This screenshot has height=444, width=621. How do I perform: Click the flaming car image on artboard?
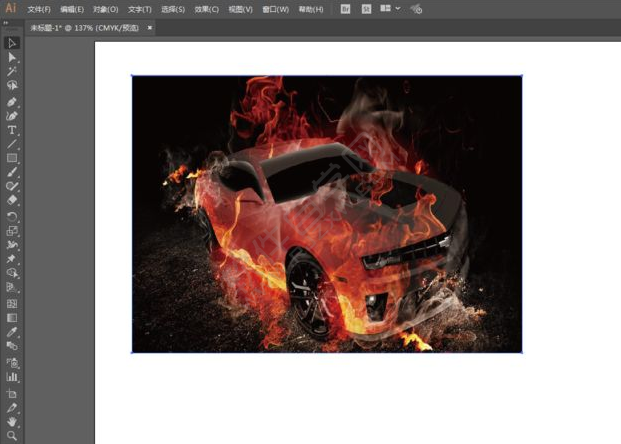[x=327, y=214]
